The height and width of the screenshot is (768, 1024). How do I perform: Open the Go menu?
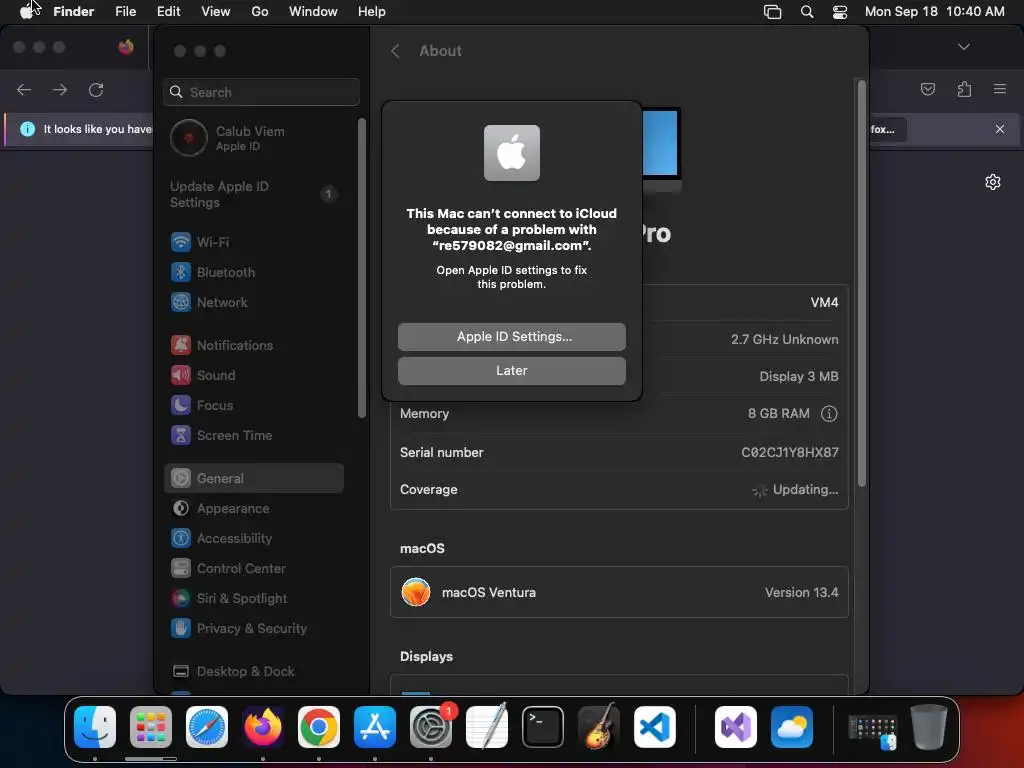pyautogui.click(x=260, y=11)
